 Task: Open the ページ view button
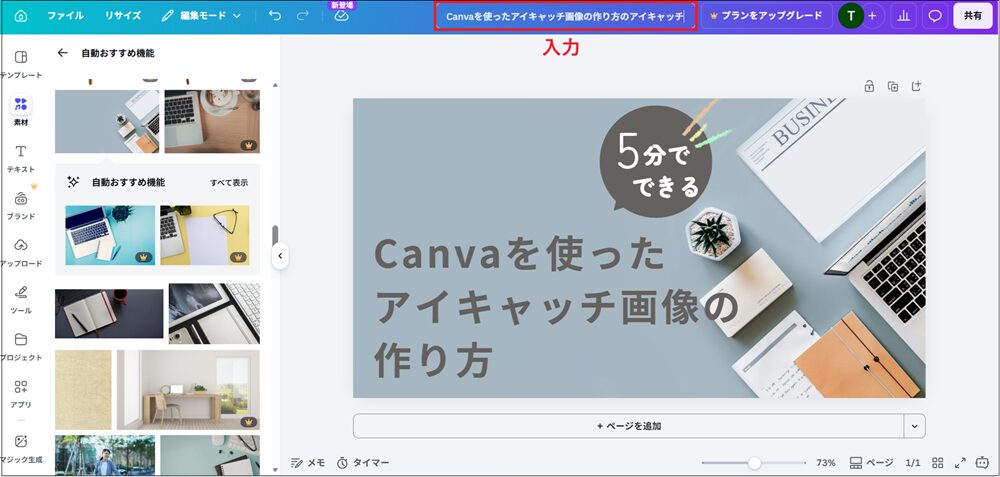click(x=871, y=463)
